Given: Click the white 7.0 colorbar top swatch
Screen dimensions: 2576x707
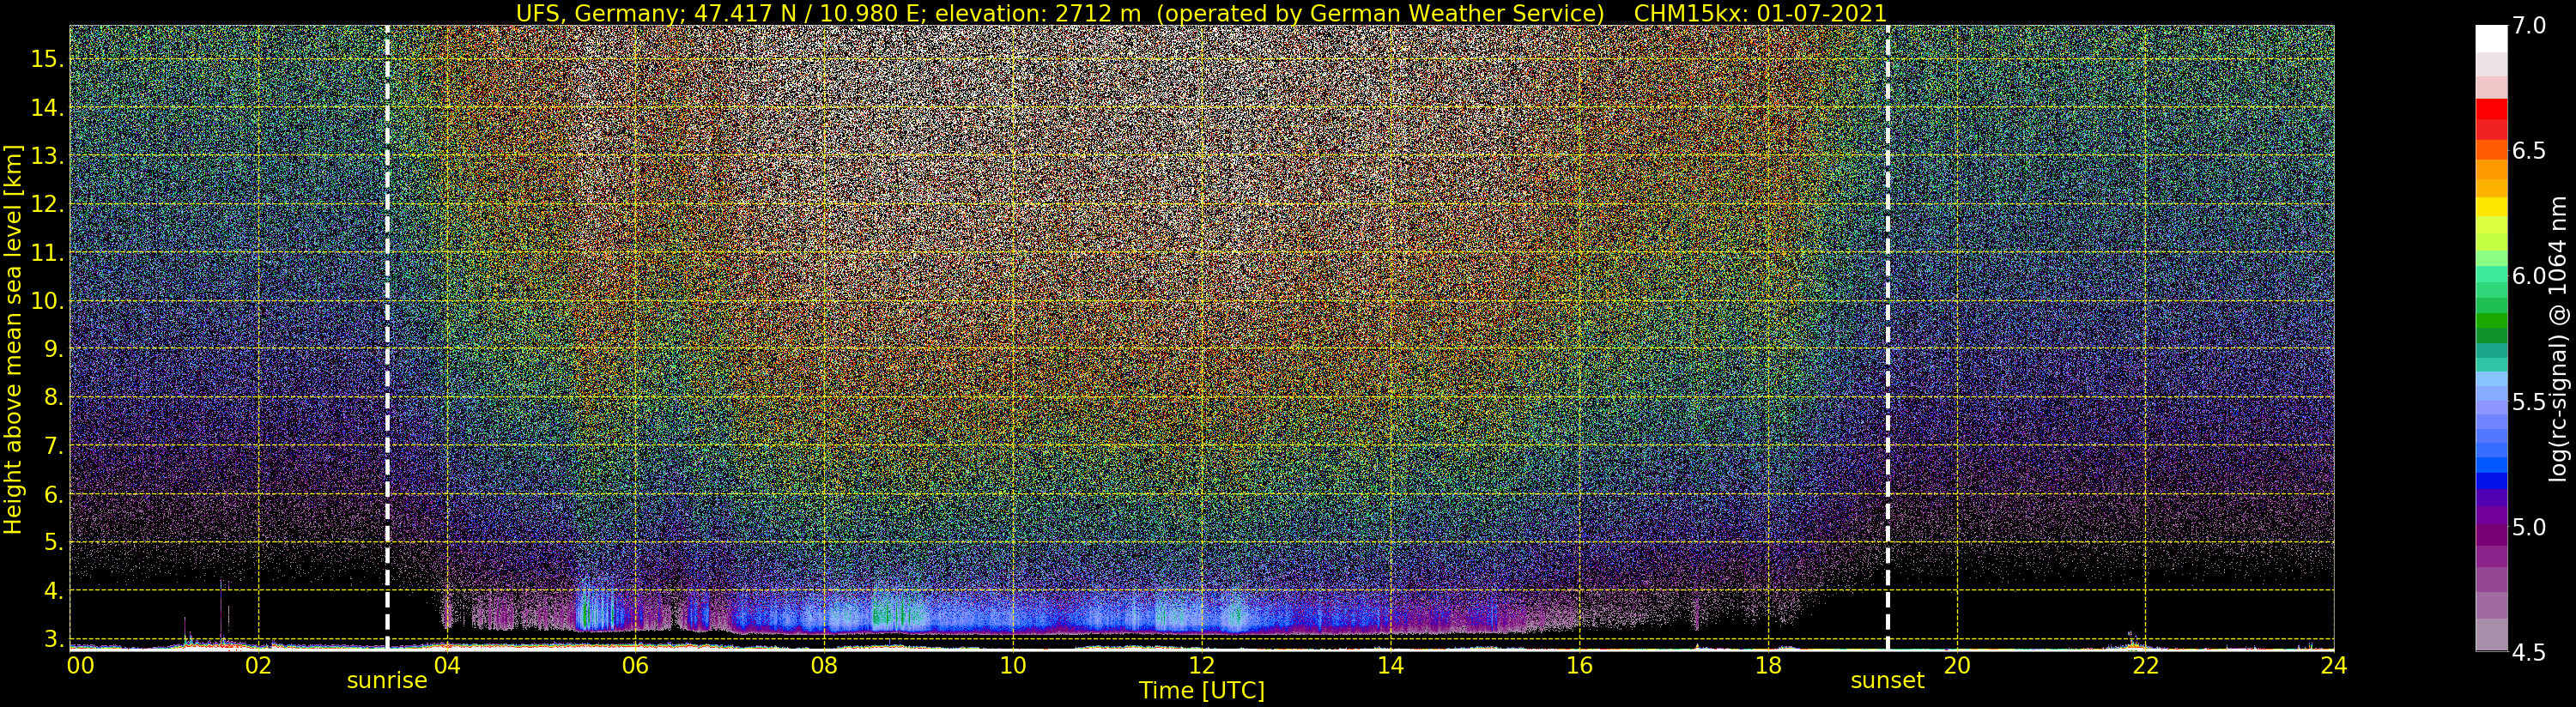Looking at the screenshot, I should (x=2491, y=38).
